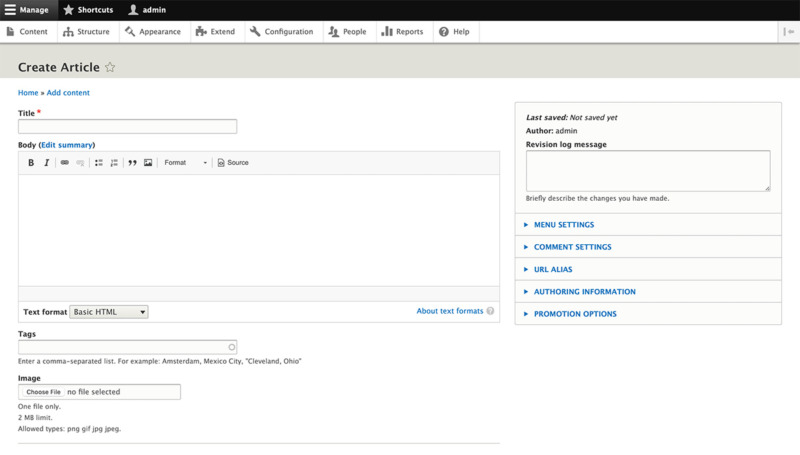Add page to shortcuts with star icon
Image resolution: width=800 pixels, height=455 pixels.
[110, 68]
